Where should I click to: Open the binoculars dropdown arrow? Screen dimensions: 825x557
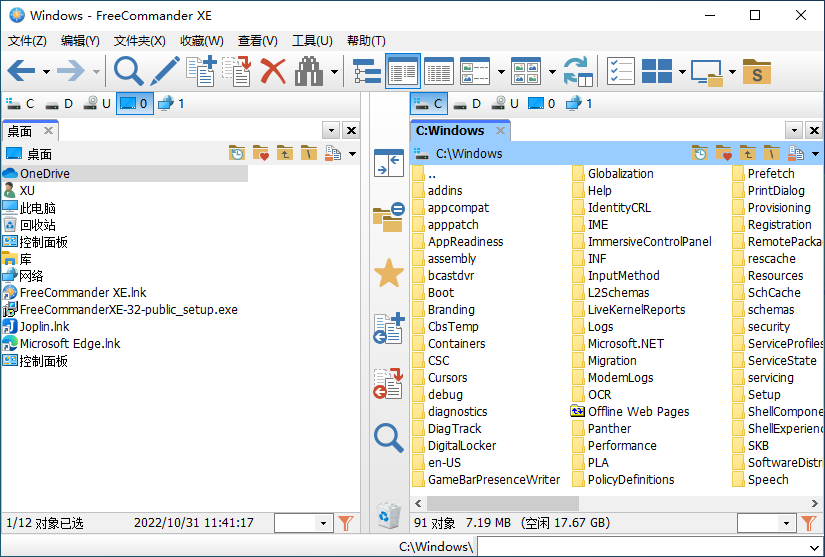tap(334, 71)
